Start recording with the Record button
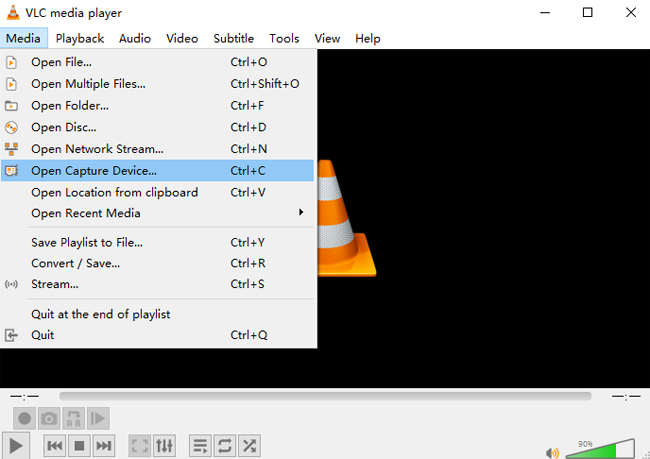 [x=24, y=418]
